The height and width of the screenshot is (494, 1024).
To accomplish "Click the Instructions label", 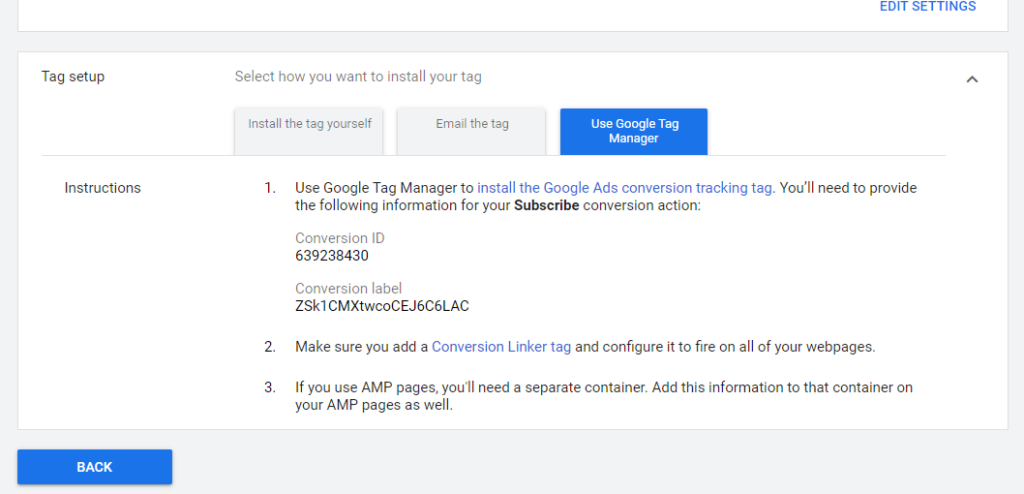I will [x=103, y=188].
